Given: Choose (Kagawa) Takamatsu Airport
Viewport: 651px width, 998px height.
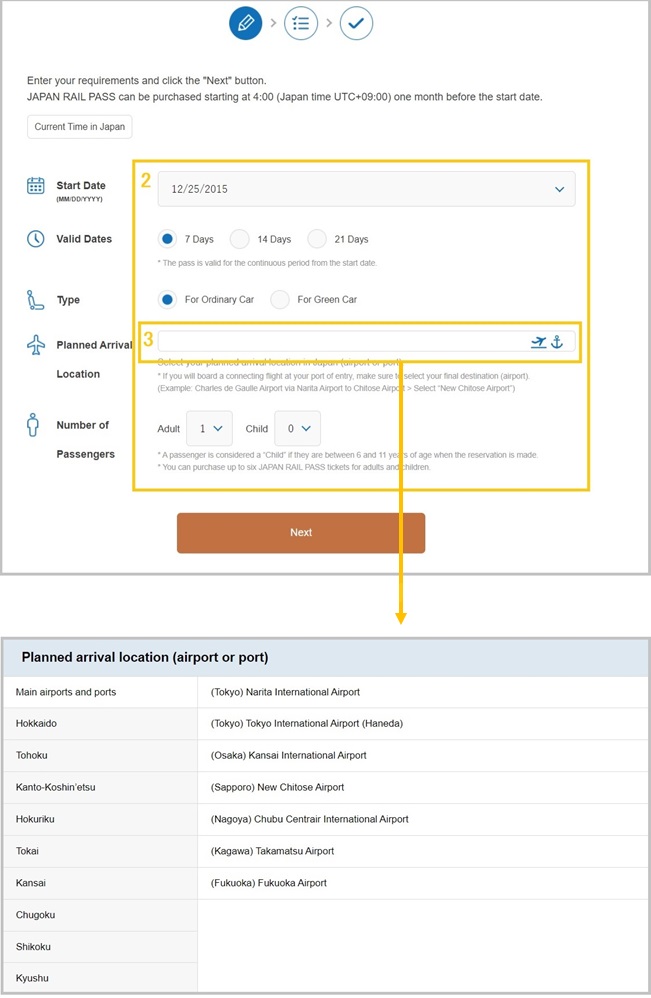Looking at the screenshot, I should point(423,851).
